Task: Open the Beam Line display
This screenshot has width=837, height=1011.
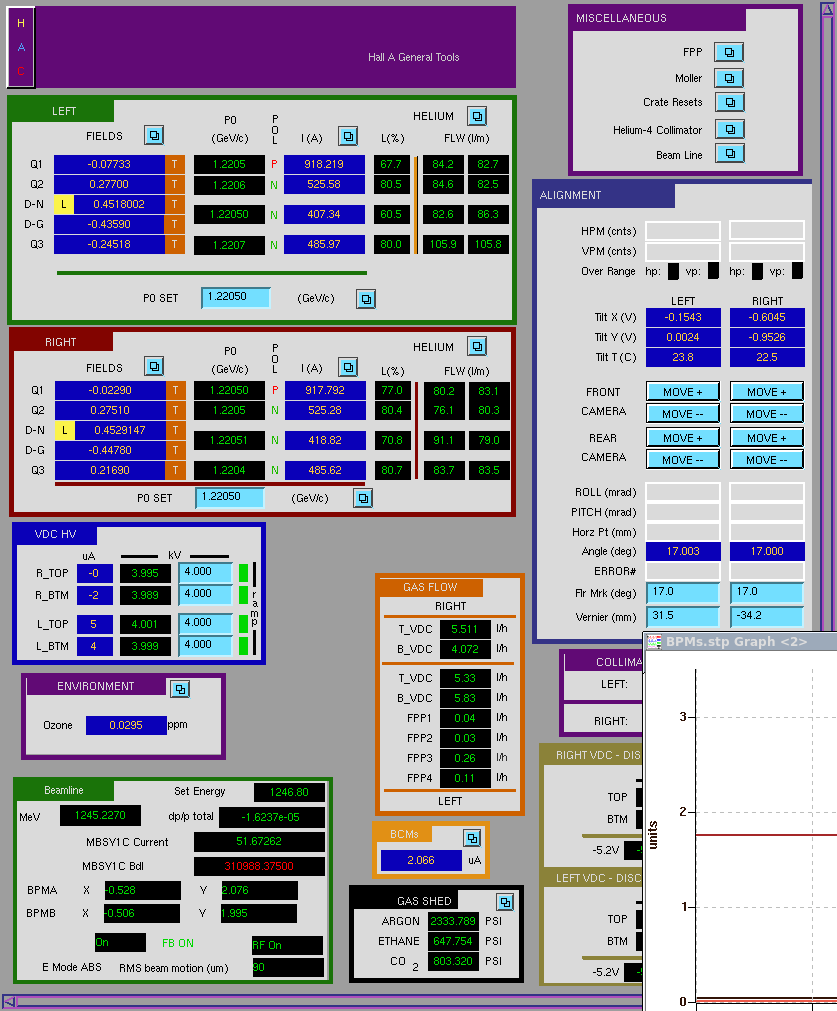Action: [x=729, y=153]
